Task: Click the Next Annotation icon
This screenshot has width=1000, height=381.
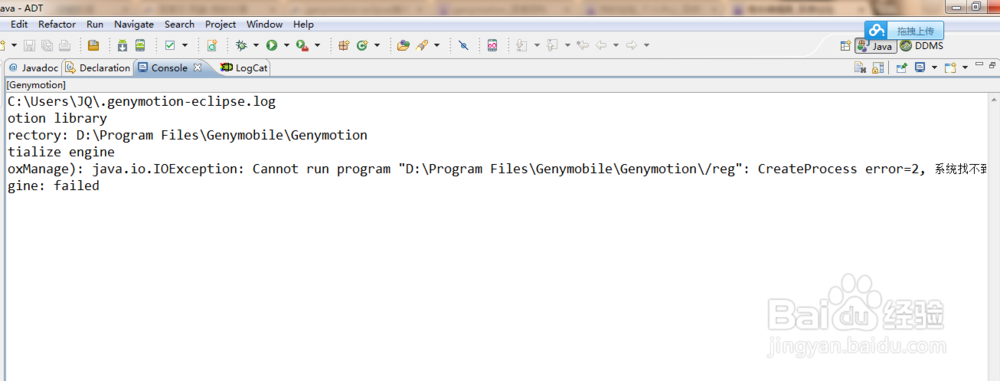Action: (x=521, y=45)
